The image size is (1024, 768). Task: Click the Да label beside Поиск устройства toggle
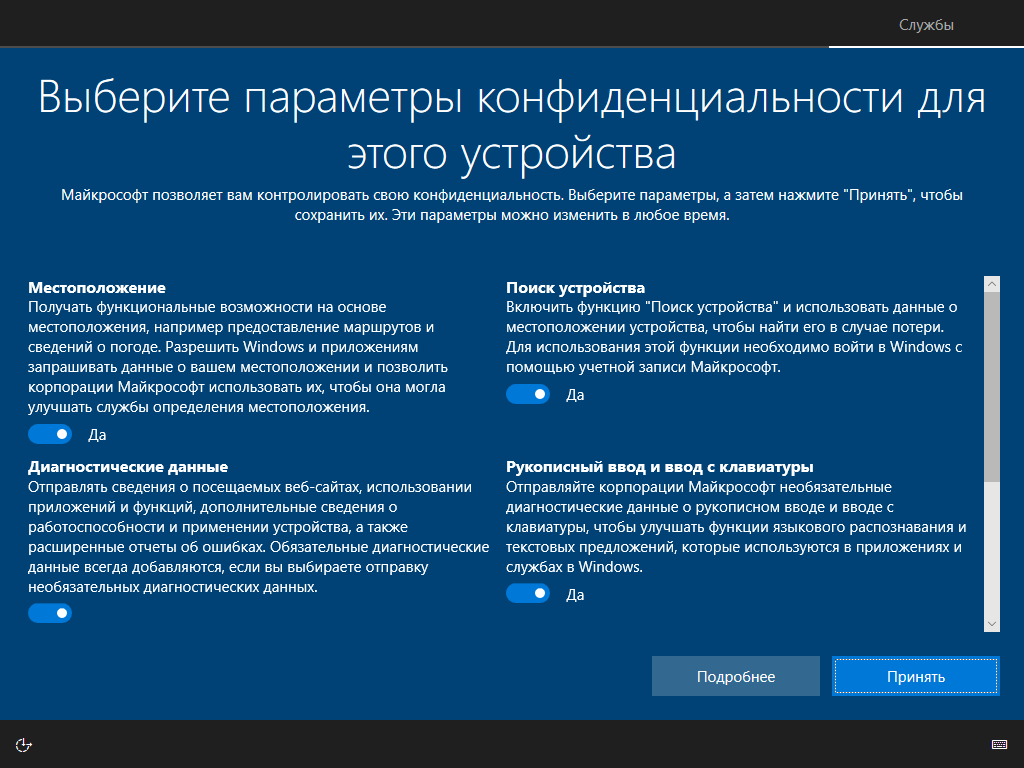pos(575,395)
